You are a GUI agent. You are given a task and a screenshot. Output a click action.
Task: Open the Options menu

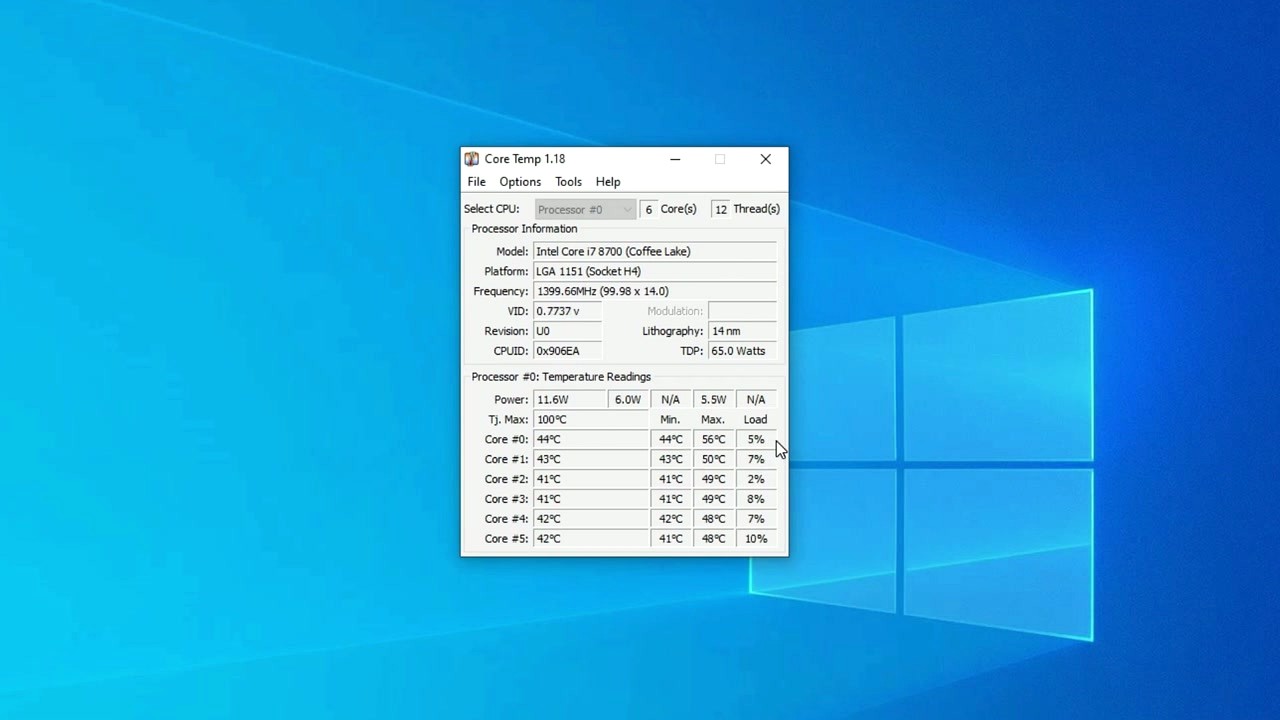[x=520, y=181]
